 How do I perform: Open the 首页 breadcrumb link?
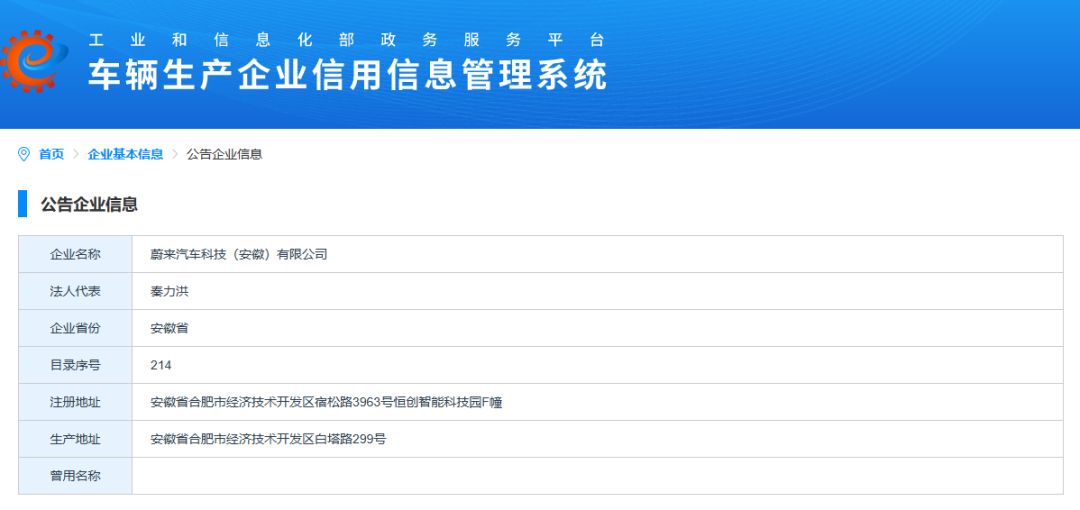51,154
